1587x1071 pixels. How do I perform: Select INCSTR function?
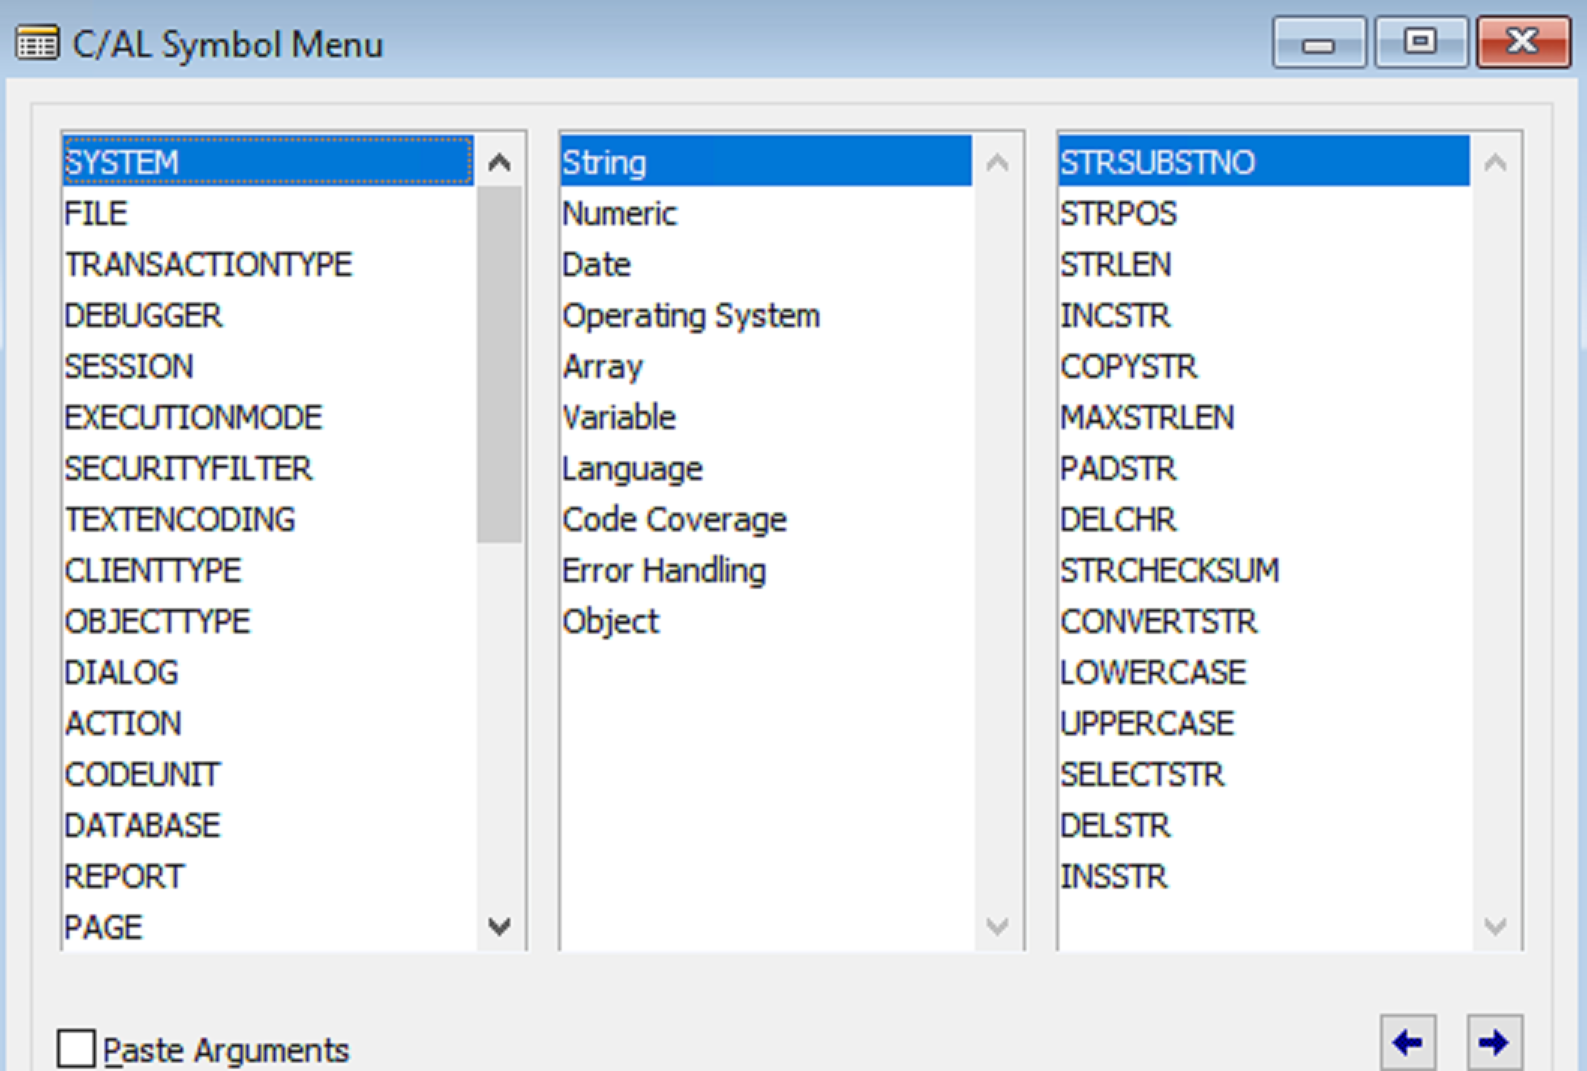[1264, 315]
